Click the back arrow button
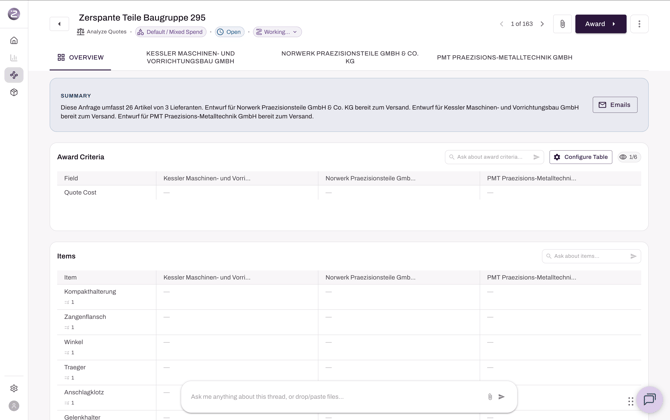The height and width of the screenshot is (420, 670). 59,24
